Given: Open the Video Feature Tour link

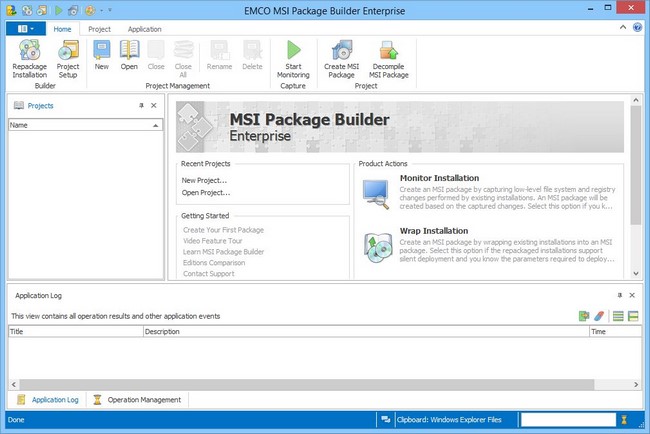Looking at the screenshot, I should [213, 241].
